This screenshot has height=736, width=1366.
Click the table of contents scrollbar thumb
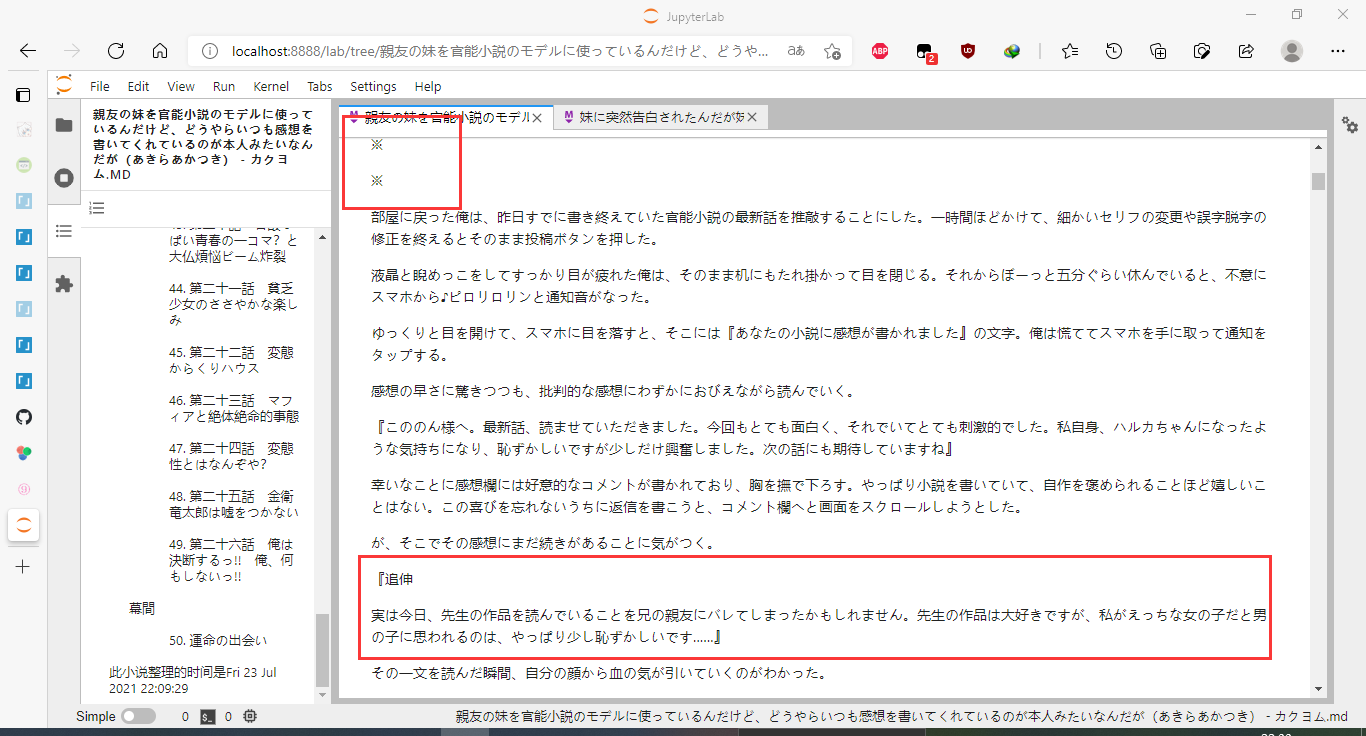point(322,649)
